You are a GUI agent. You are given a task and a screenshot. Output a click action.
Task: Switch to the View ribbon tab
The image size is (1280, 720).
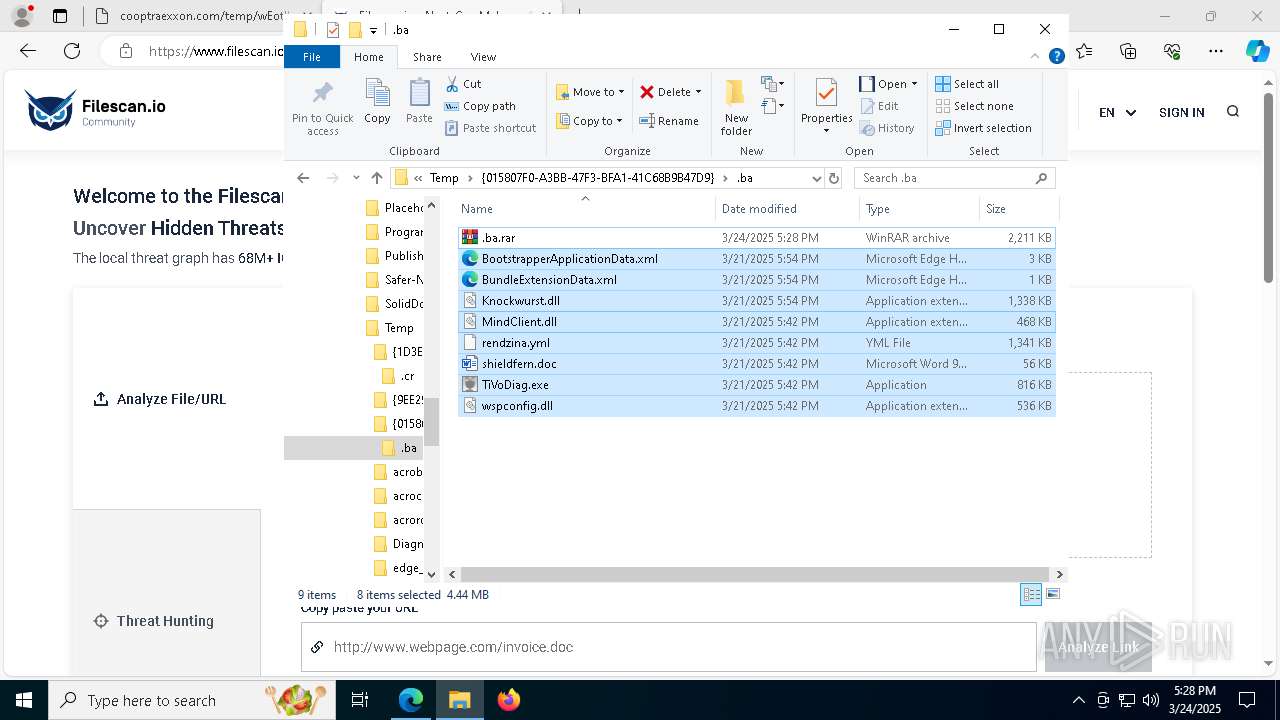click(x=483, y=57)
